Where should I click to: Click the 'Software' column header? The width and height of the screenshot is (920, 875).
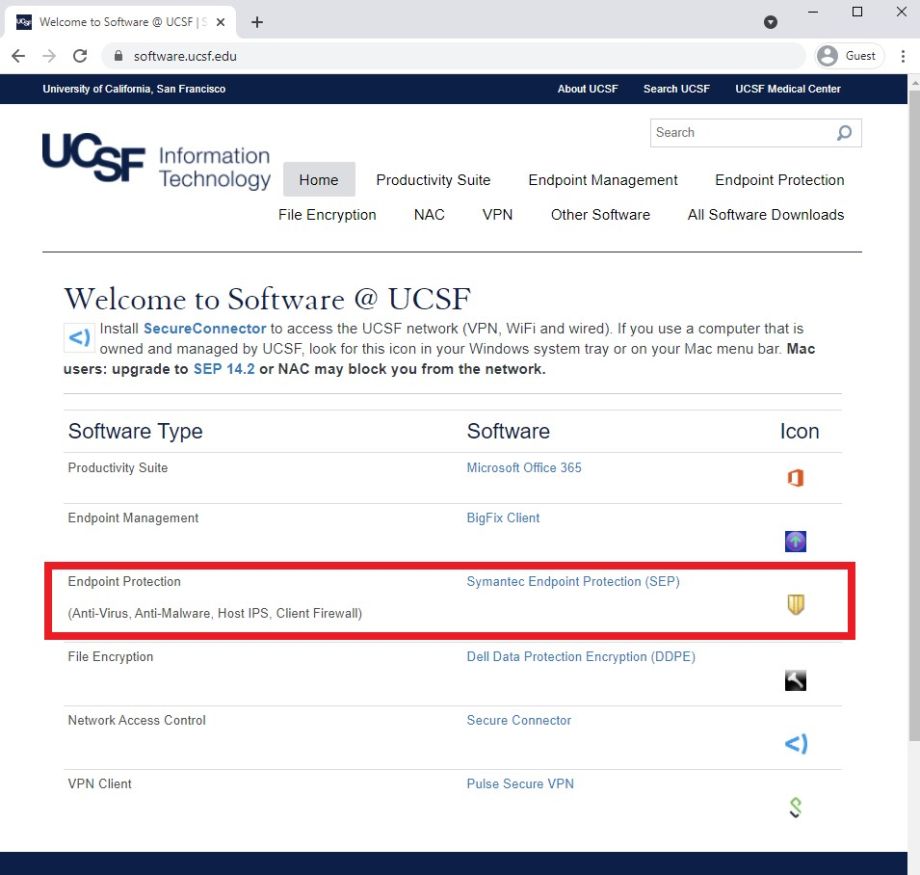tap(508, 431)
